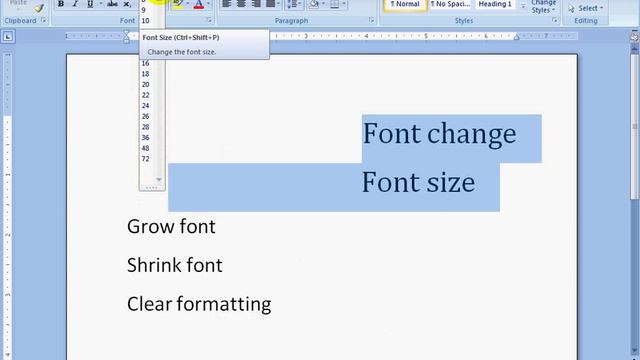Toggle Subscript formatting
Viewport: 640px width, 360px height.
[x=127, y=4]
